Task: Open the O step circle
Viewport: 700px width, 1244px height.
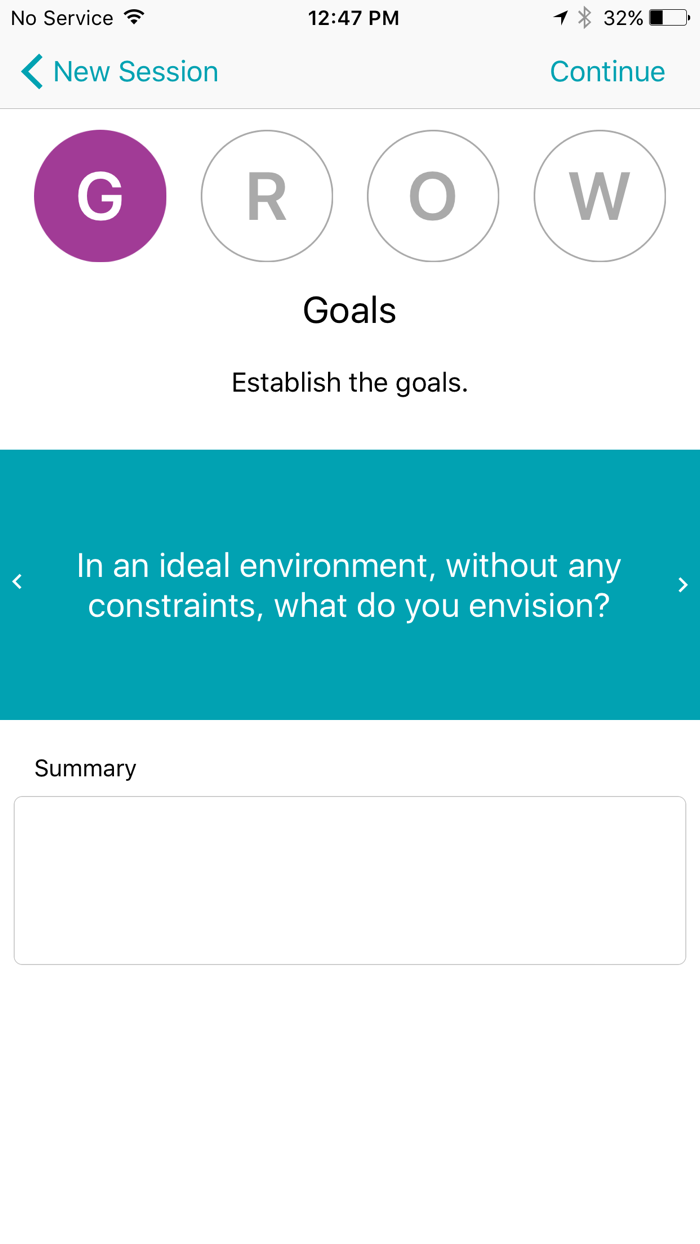Action: coord(433,196)
